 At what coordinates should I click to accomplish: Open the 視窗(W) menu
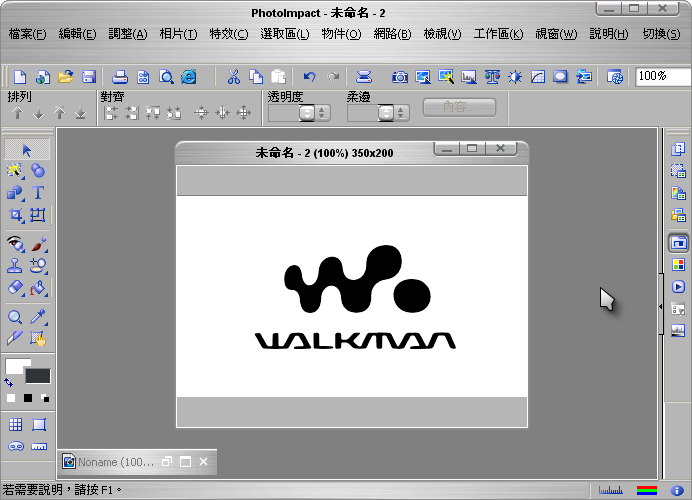pos(556,34)
